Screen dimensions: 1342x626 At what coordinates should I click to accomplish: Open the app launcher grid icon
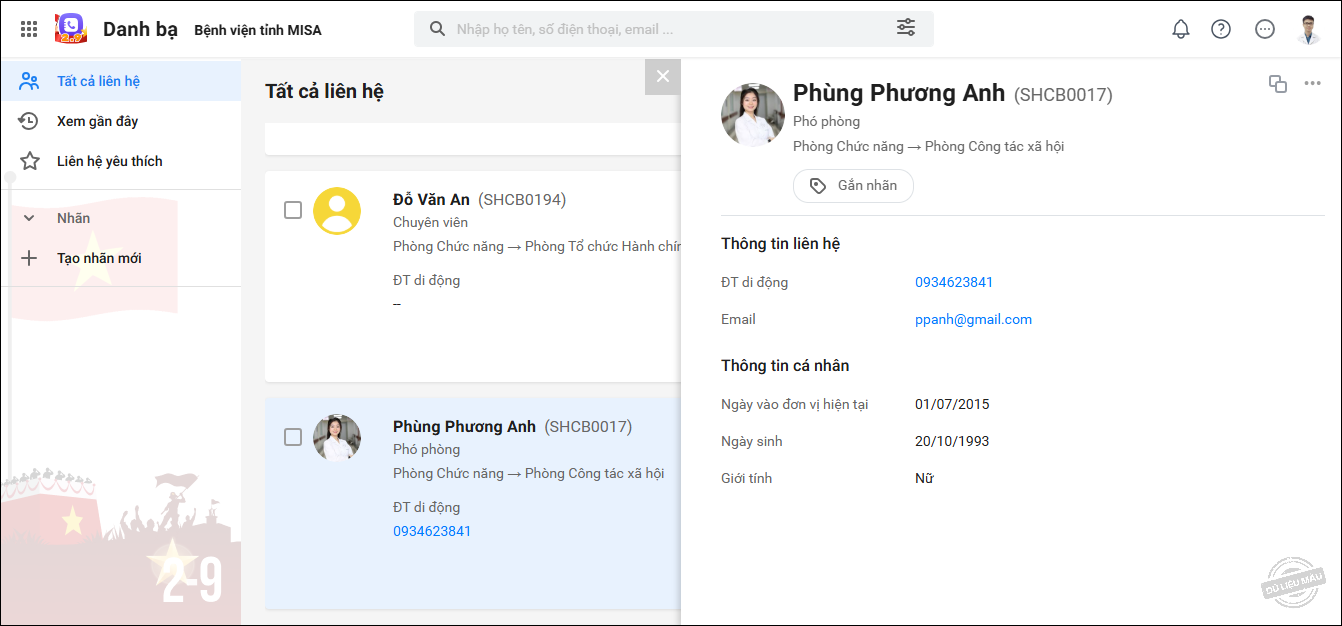click(x=29, y=29)
